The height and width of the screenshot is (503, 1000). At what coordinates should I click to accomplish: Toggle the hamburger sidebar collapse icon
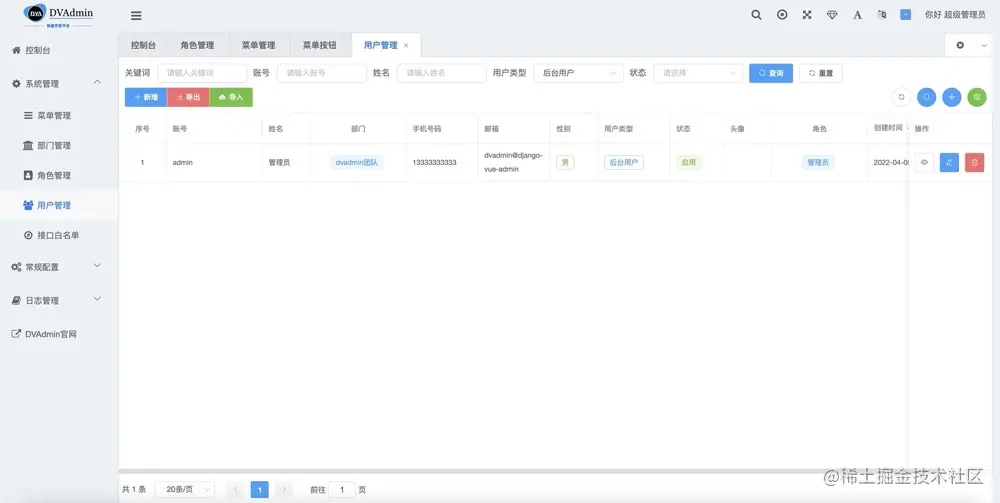(x=136, y=16)
